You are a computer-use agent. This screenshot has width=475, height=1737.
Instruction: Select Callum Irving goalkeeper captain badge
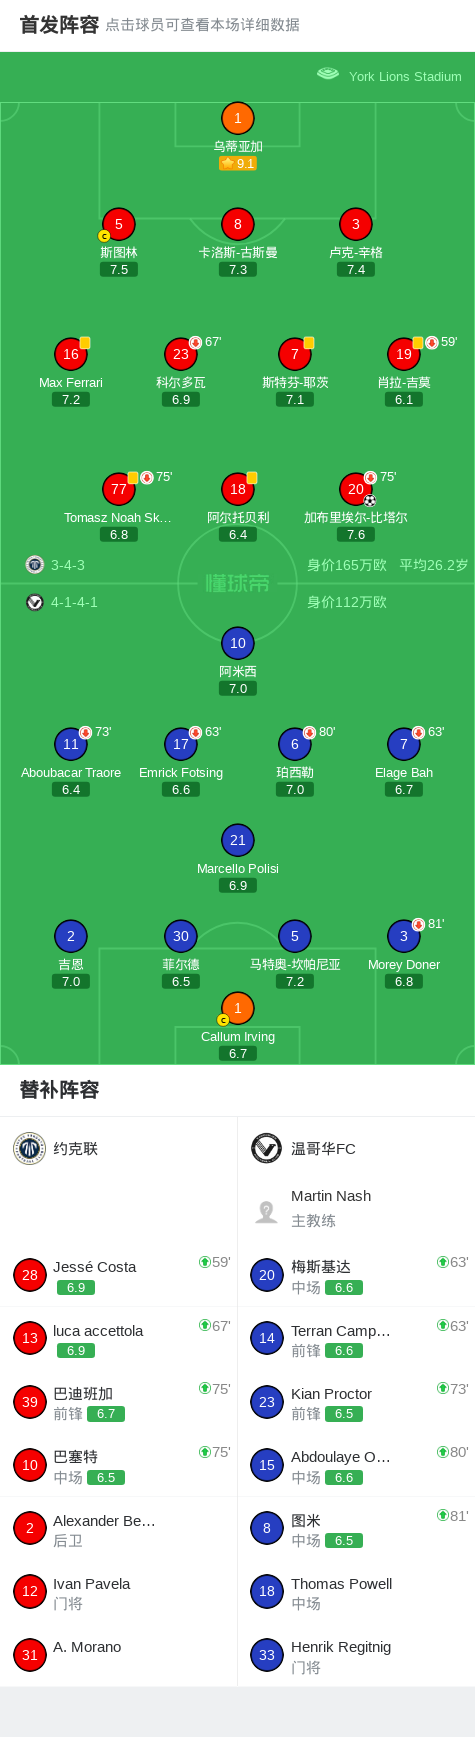(237, 1008)
